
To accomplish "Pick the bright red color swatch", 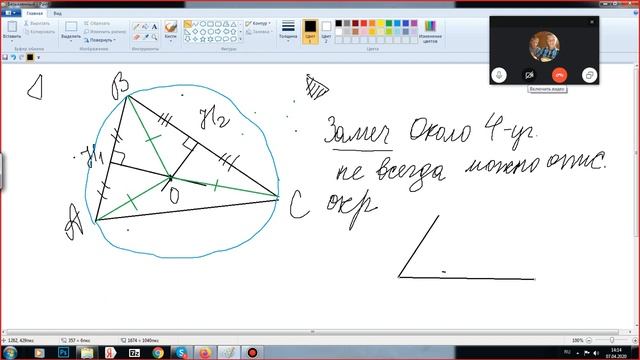I will pos(364,23).
